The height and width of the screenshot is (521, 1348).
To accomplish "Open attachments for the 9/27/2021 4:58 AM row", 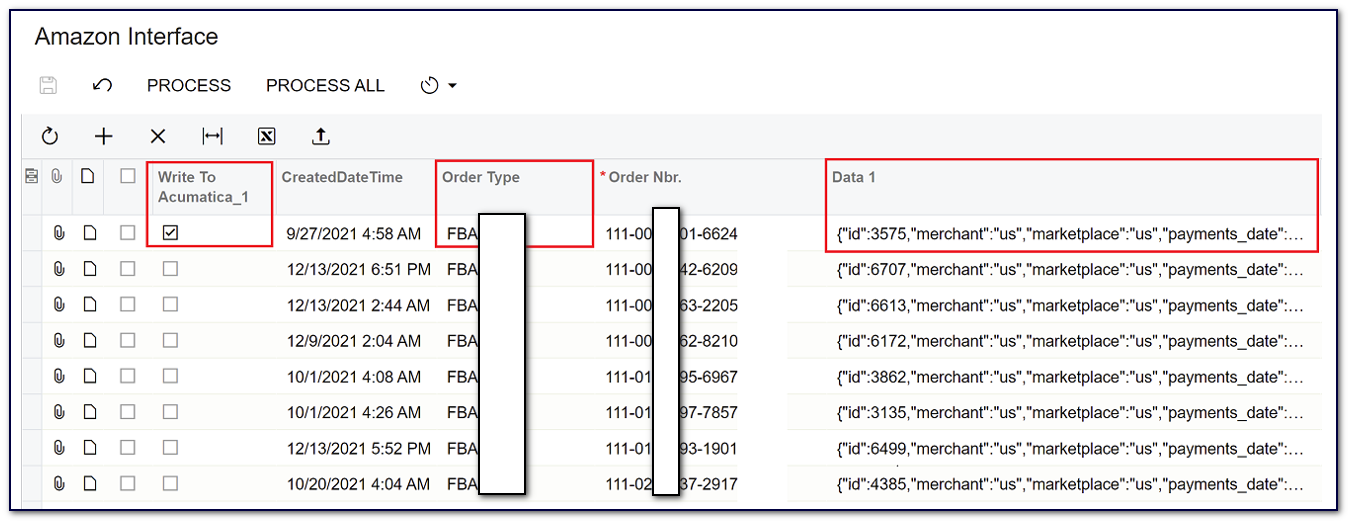I will tap(58, 233).
